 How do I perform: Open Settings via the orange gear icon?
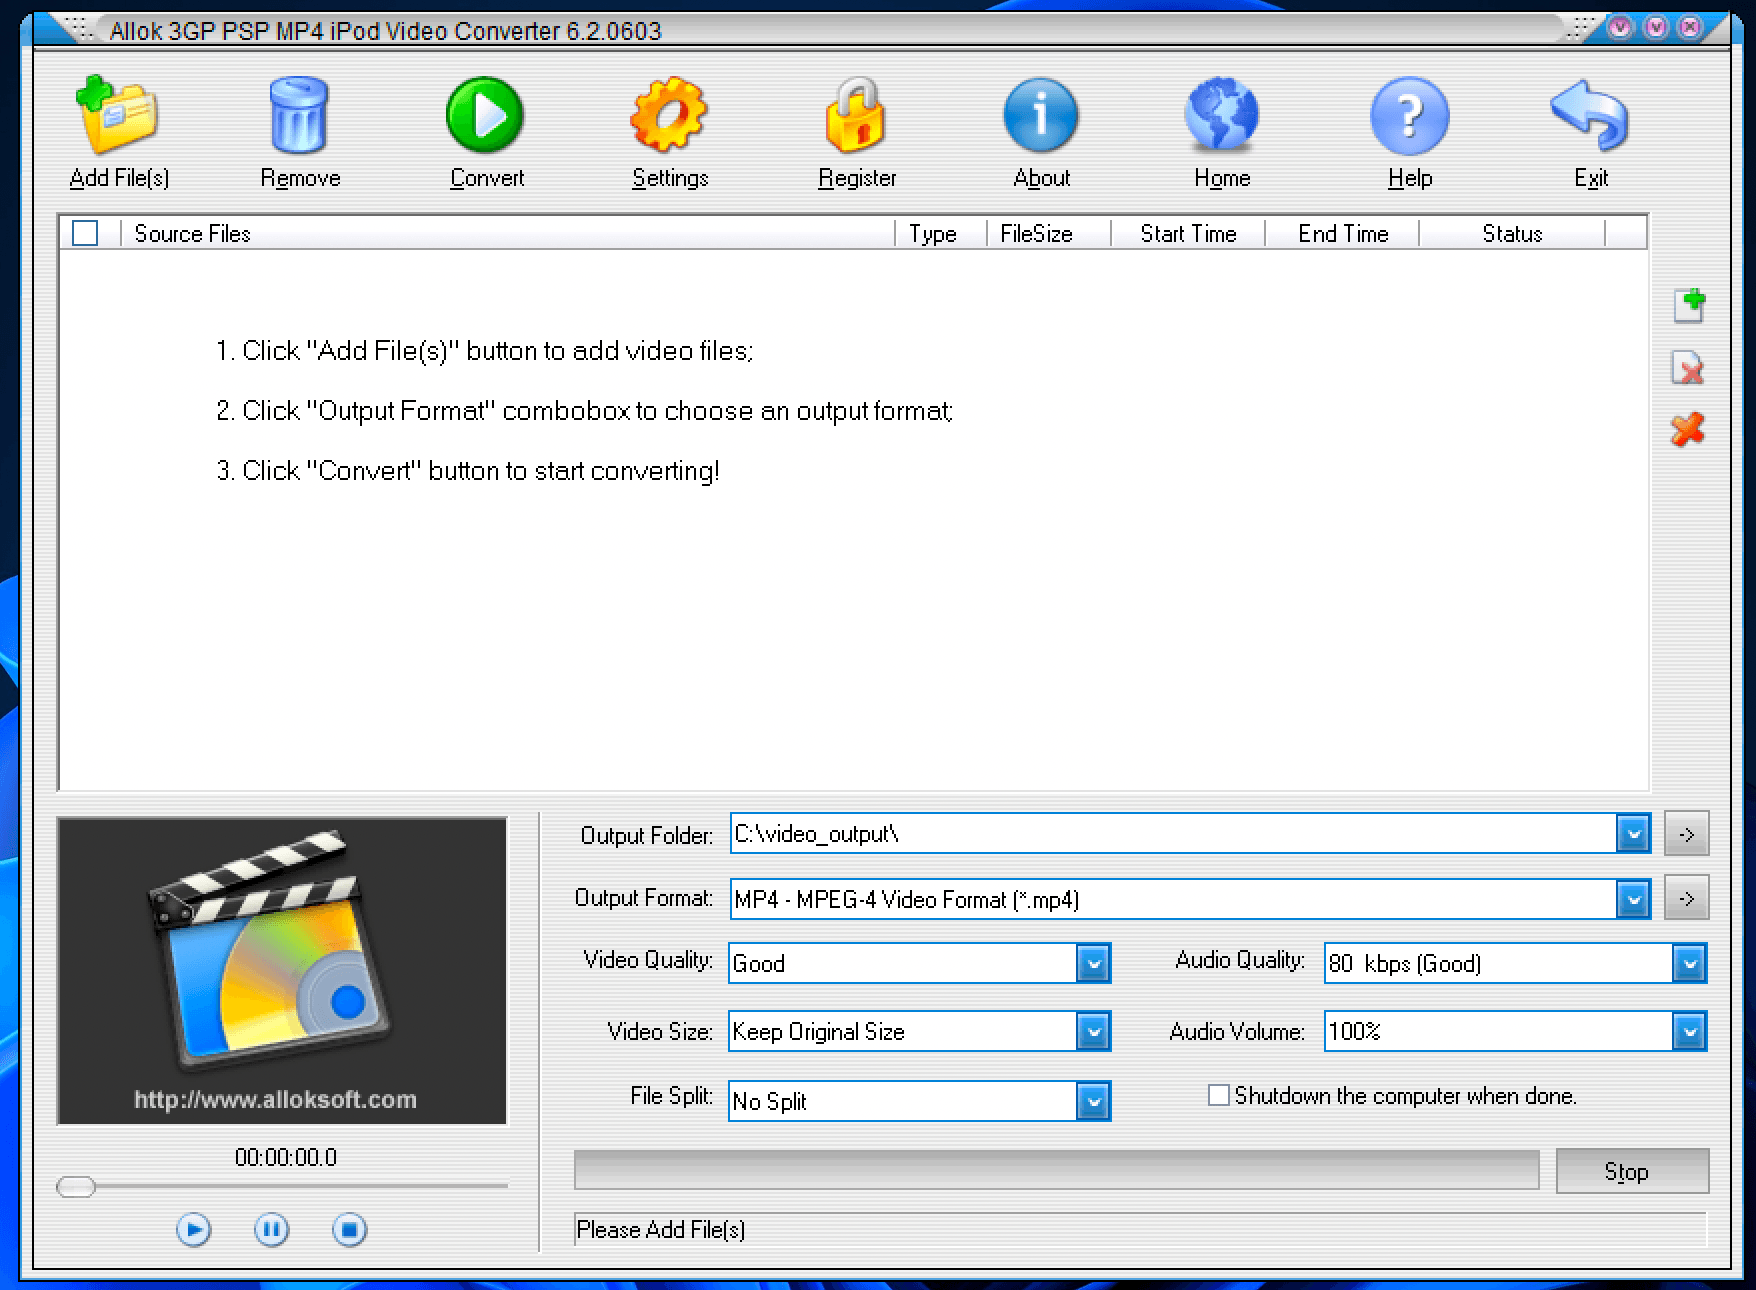click(669, 115)
